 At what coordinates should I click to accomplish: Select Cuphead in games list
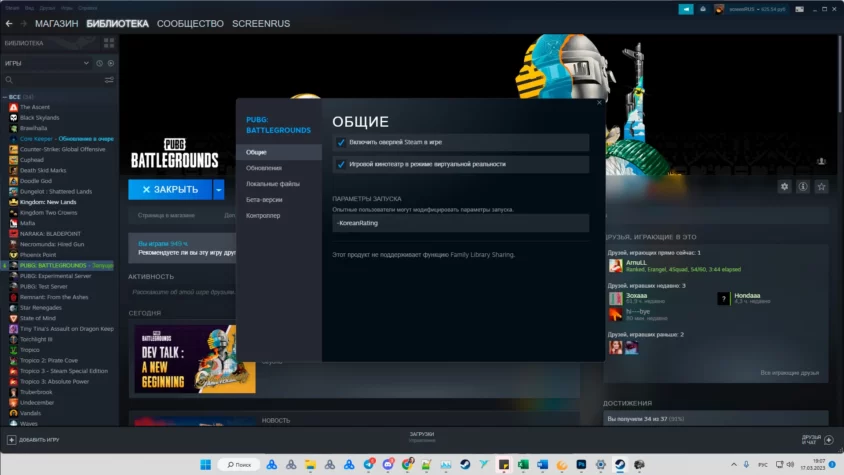tap(32, 160)
